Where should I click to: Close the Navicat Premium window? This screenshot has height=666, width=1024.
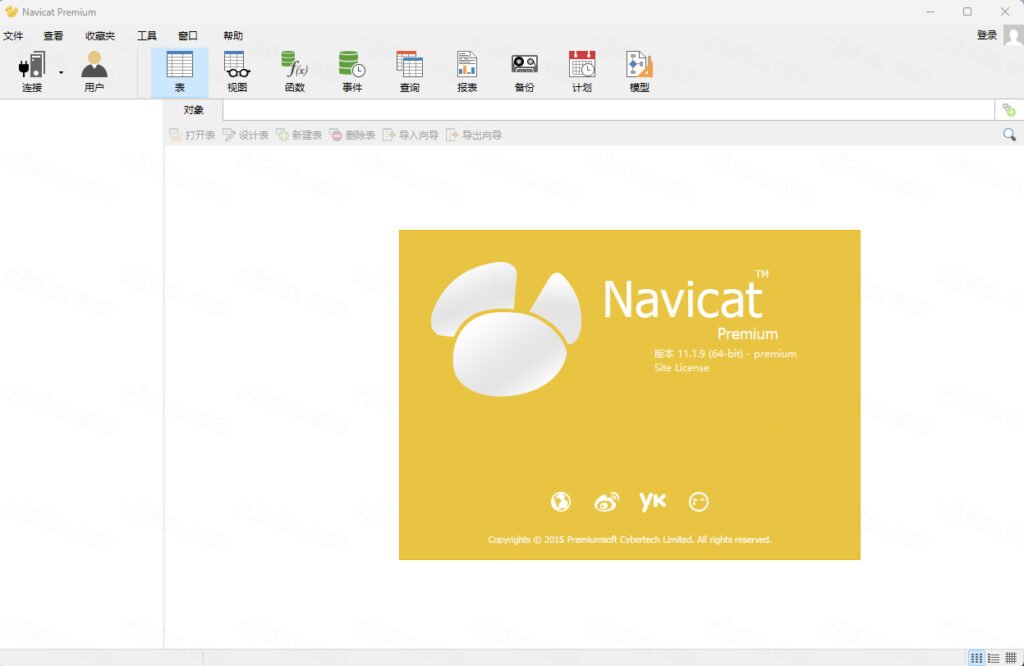coord(1005,12)
